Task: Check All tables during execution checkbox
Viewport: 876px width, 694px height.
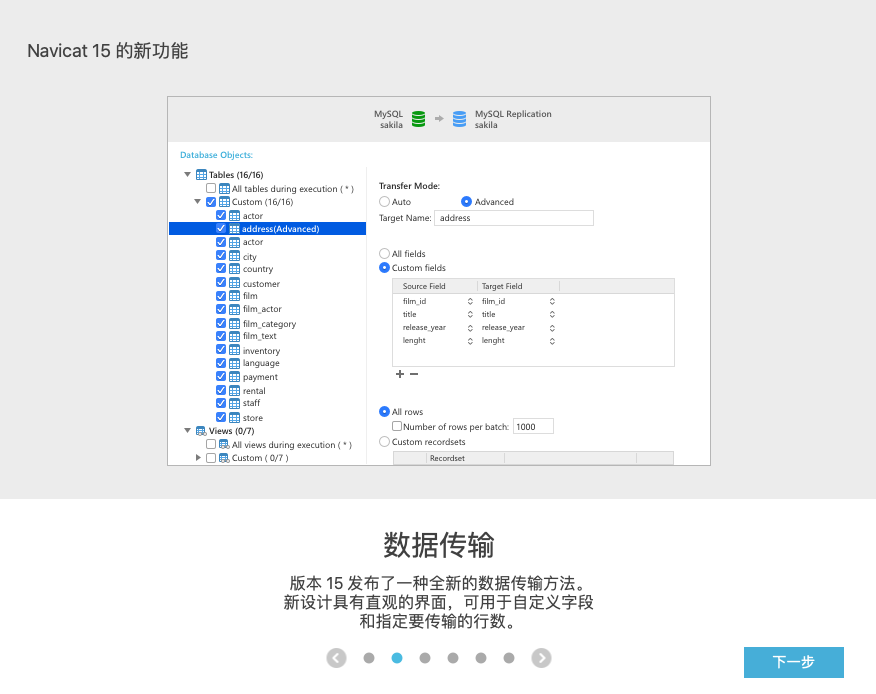Action: pyautogui.click(x=211, y=188)
